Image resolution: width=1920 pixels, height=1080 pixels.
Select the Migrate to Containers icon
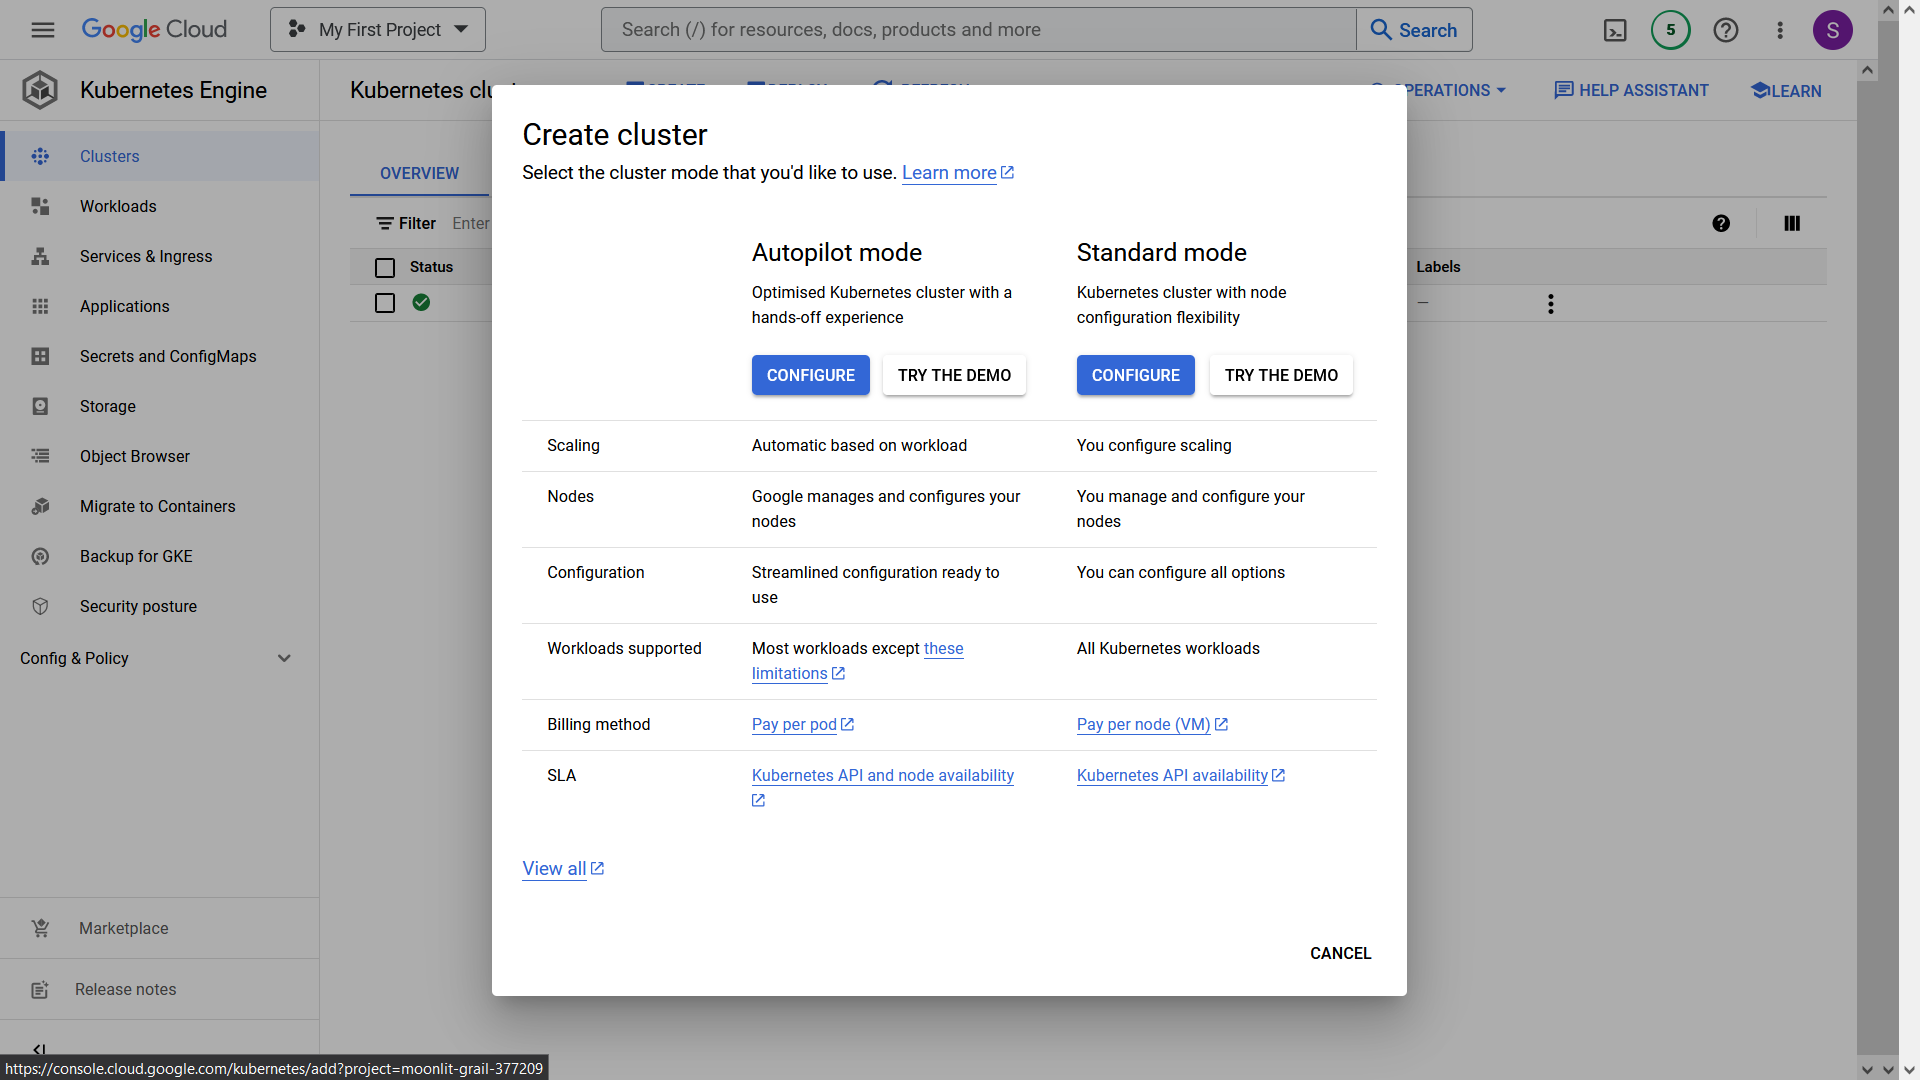[x=40, y=506]
